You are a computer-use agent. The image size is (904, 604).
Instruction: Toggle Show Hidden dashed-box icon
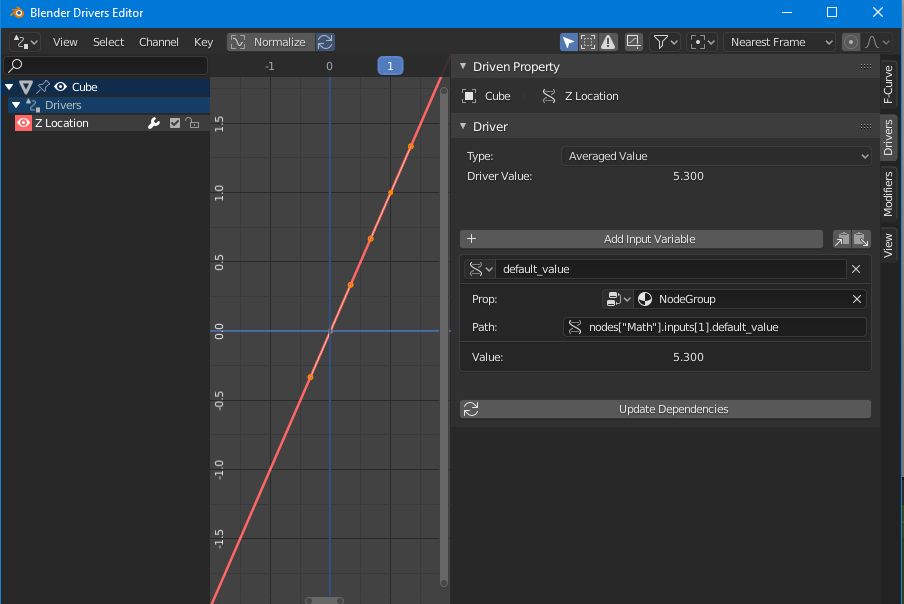click(588, 42)
